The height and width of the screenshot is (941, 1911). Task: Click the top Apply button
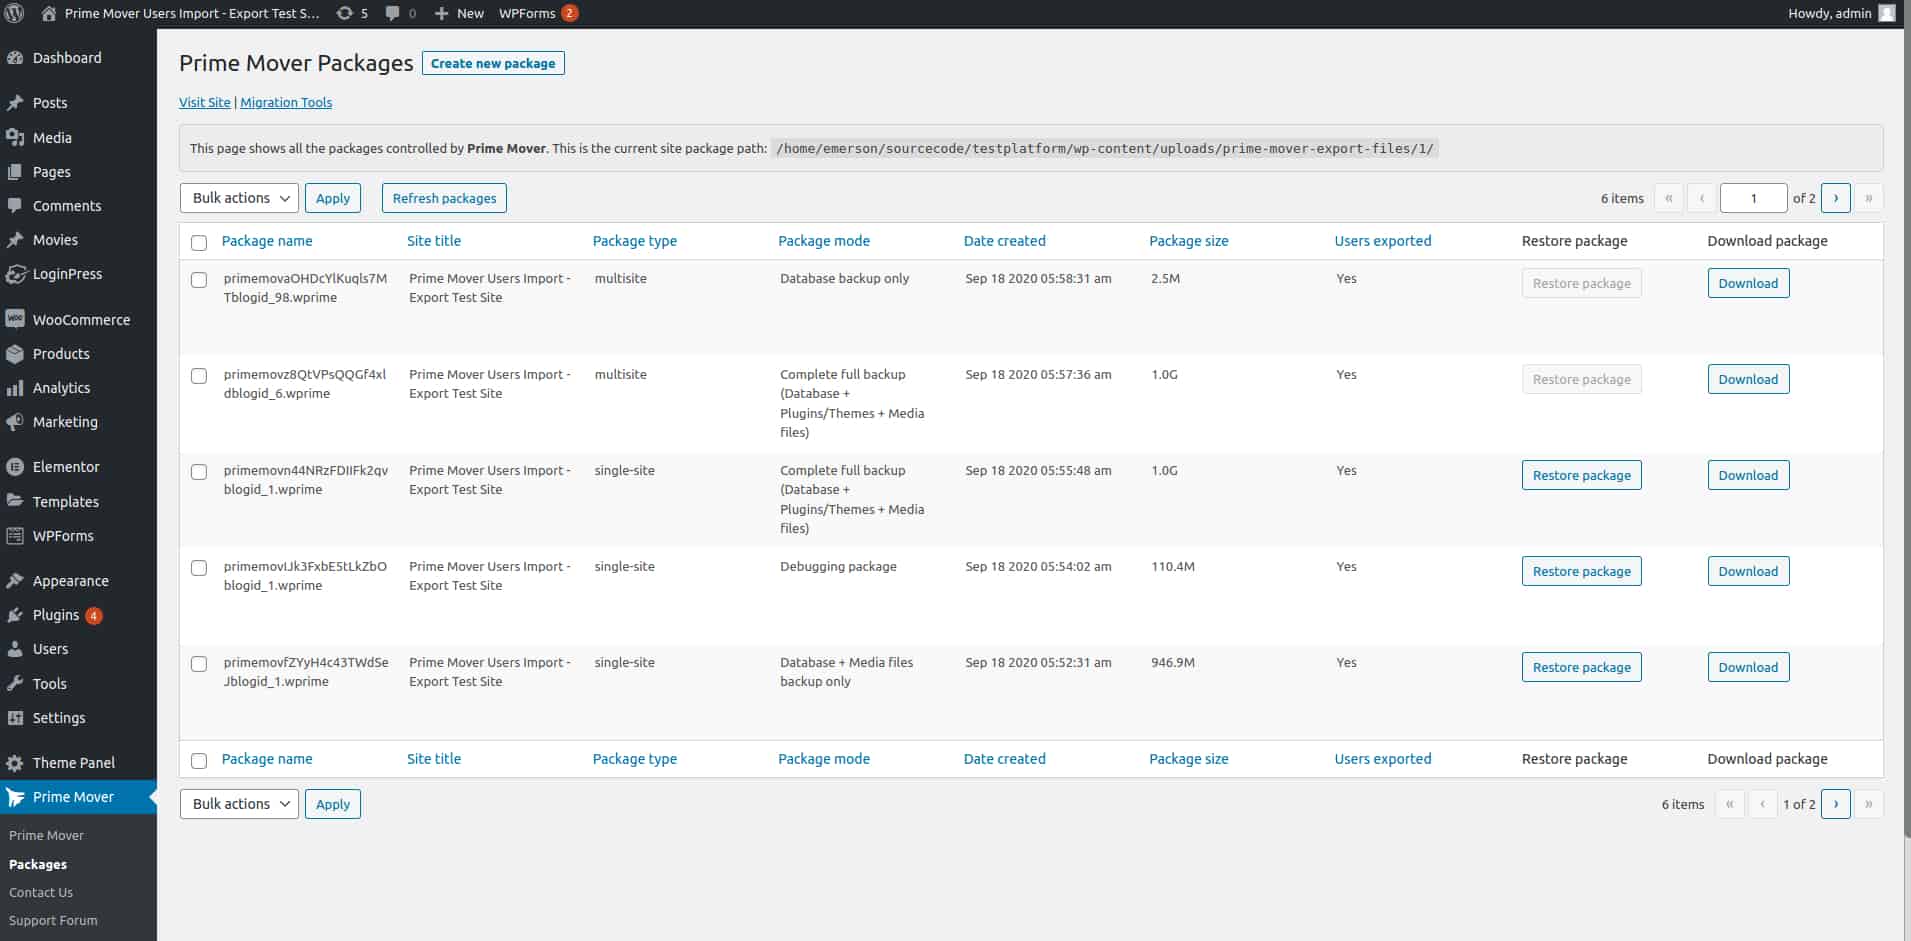click(333, 198)
